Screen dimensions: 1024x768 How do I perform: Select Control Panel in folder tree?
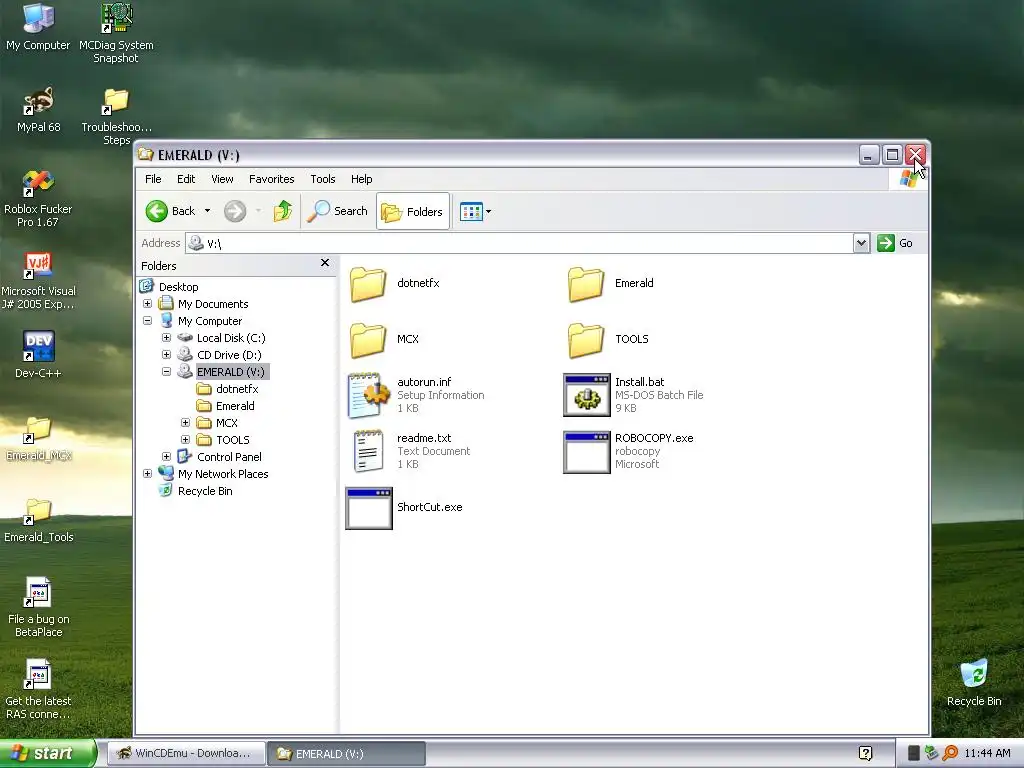click(229, 456)
